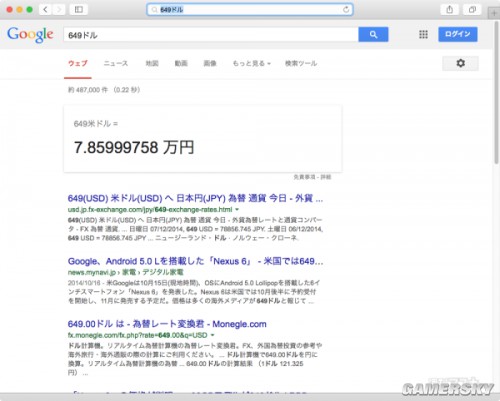Reload the page with the refresh icon
This screenshot has height=401, width=500.
[x=346, y=10]
